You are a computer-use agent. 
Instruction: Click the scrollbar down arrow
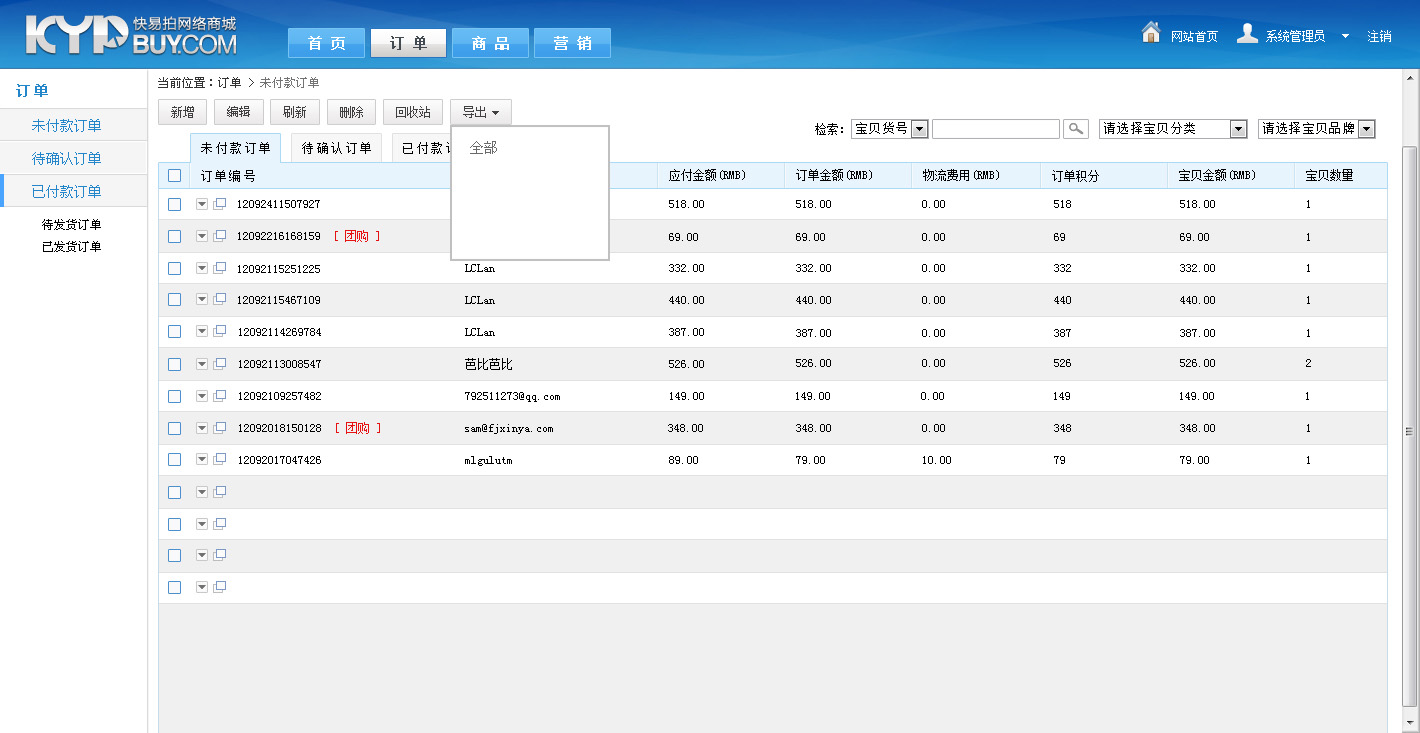[1410, 722]
